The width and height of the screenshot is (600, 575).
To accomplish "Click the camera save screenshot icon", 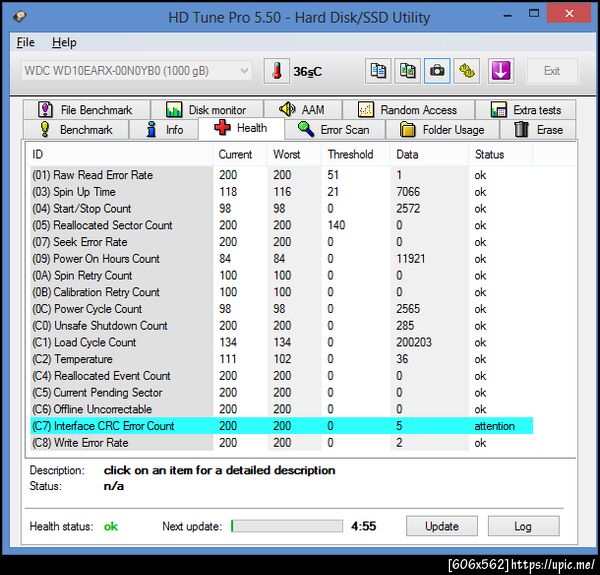I will [437, 71].
